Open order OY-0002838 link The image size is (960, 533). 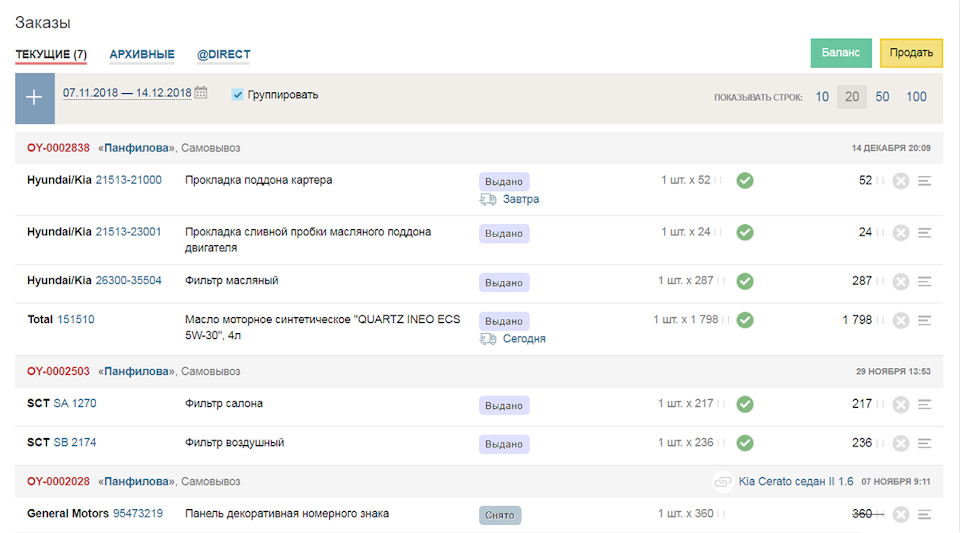[58, 148]
